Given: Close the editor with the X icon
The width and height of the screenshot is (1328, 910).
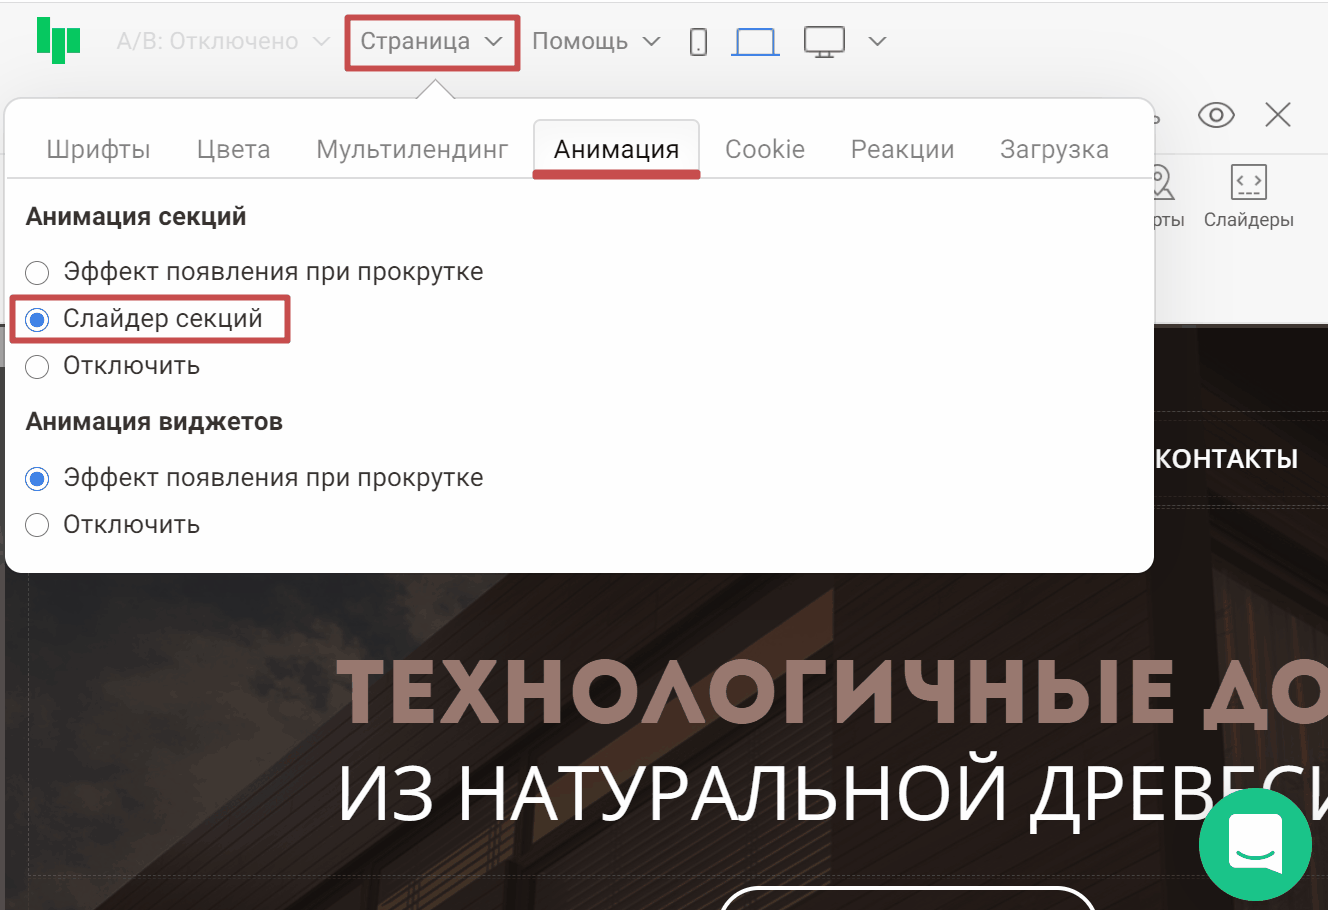Looking at the screenshot, I should click(1277, 115).
